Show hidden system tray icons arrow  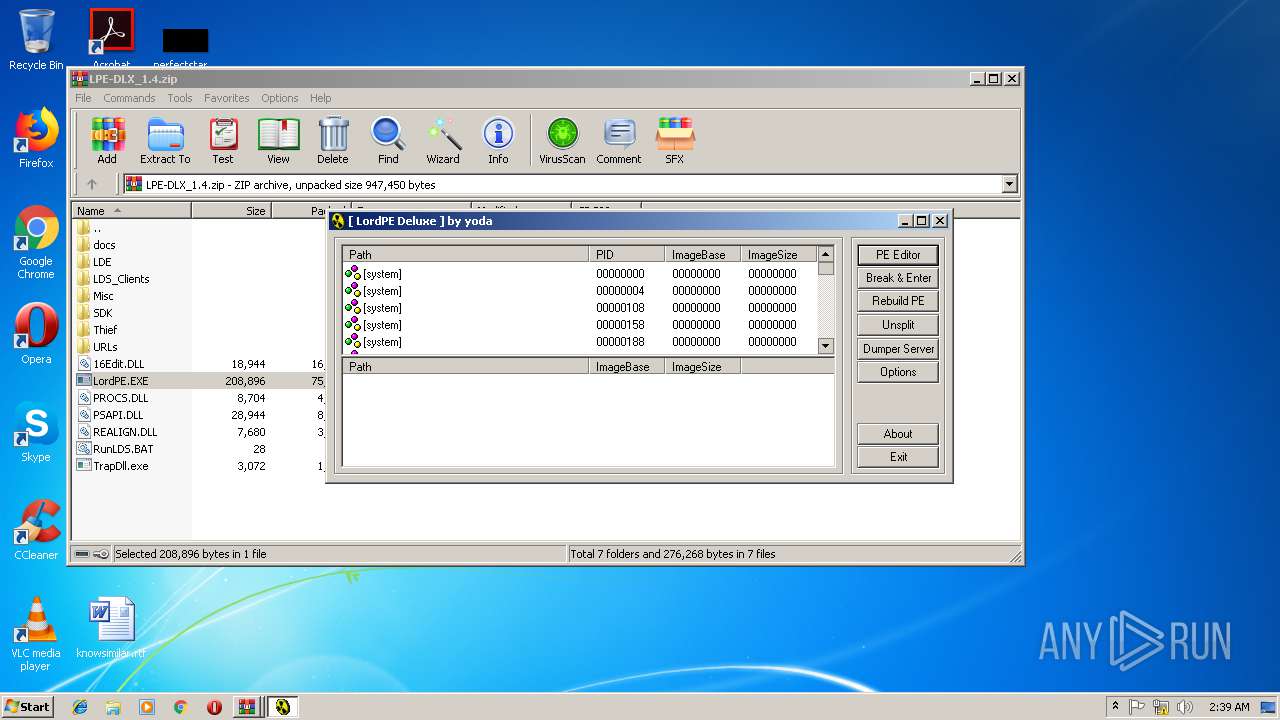1115,707
